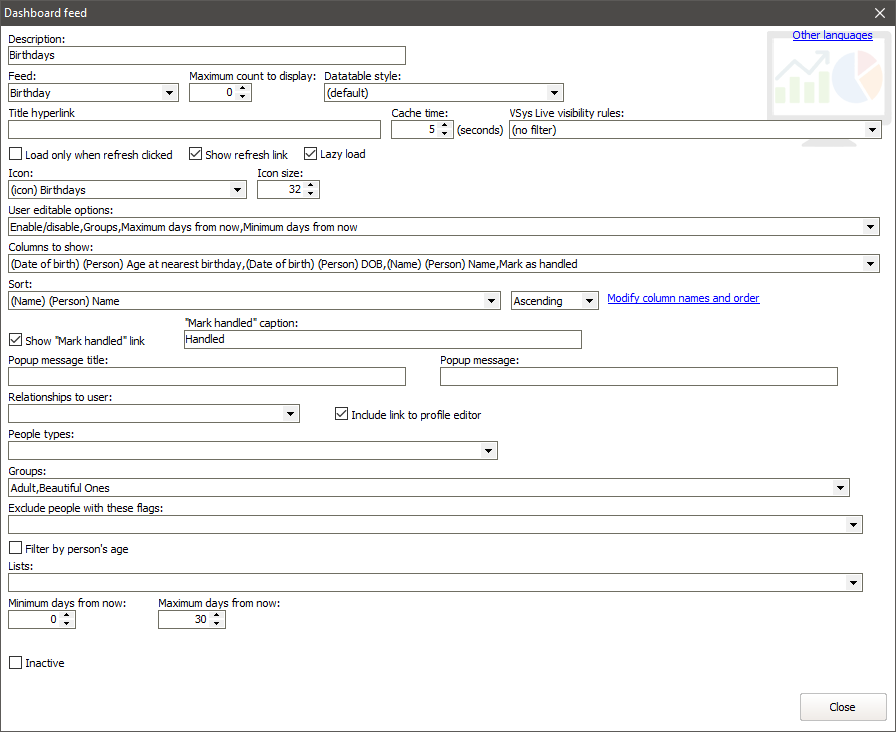Image resolution: width=896 pixels, height=732 pixels.
Task: Open the Ascending sort order dropdown
Action: tap(588, 301)
